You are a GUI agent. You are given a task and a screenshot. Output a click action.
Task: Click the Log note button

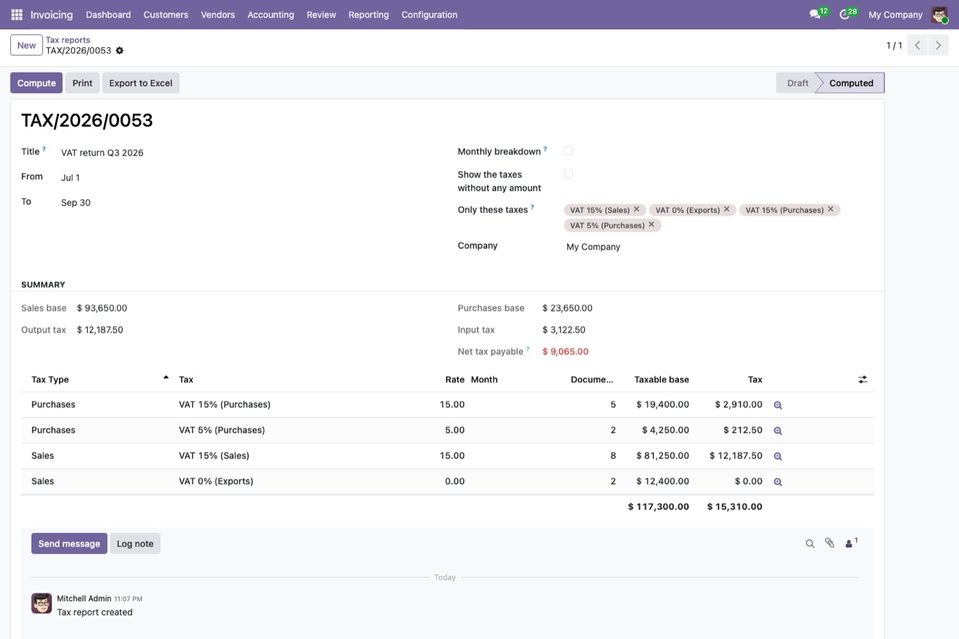tap(135, 544)
